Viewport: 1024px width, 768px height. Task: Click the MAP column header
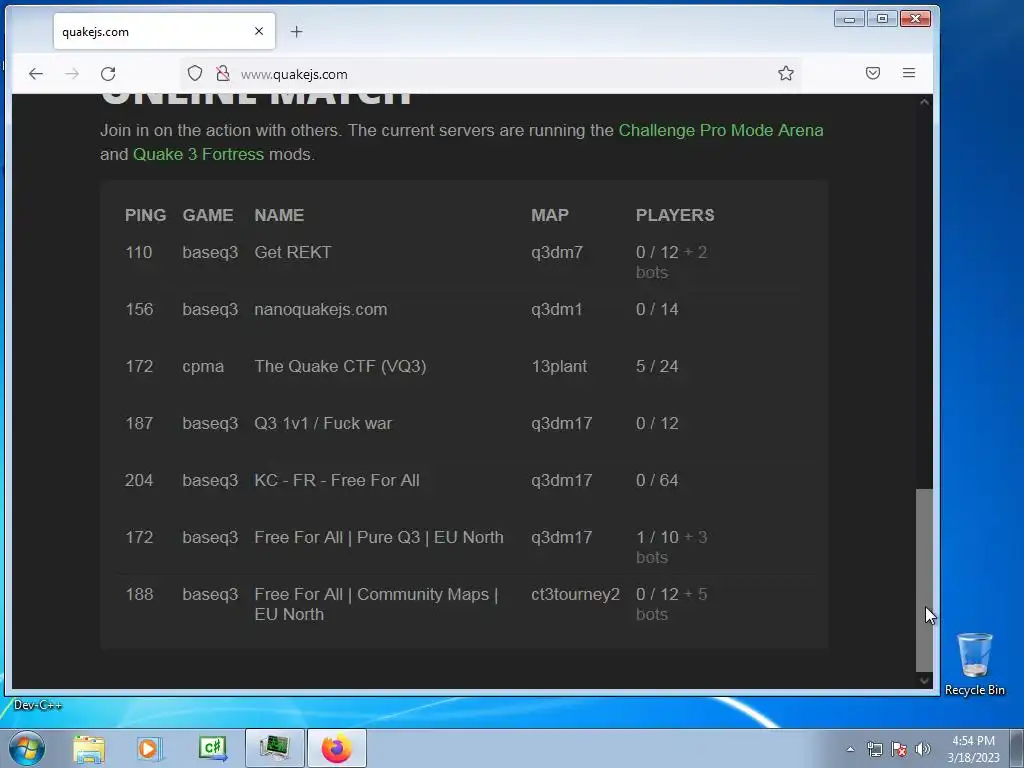click(549, 215)
